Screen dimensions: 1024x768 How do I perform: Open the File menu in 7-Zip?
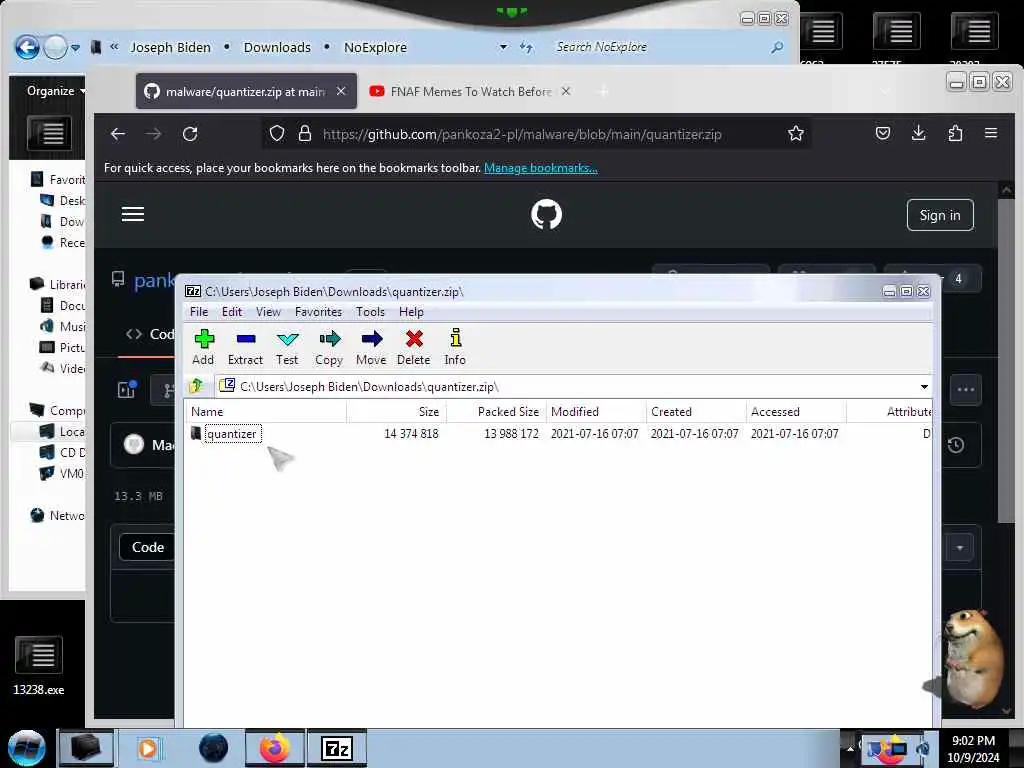(199, 312)
